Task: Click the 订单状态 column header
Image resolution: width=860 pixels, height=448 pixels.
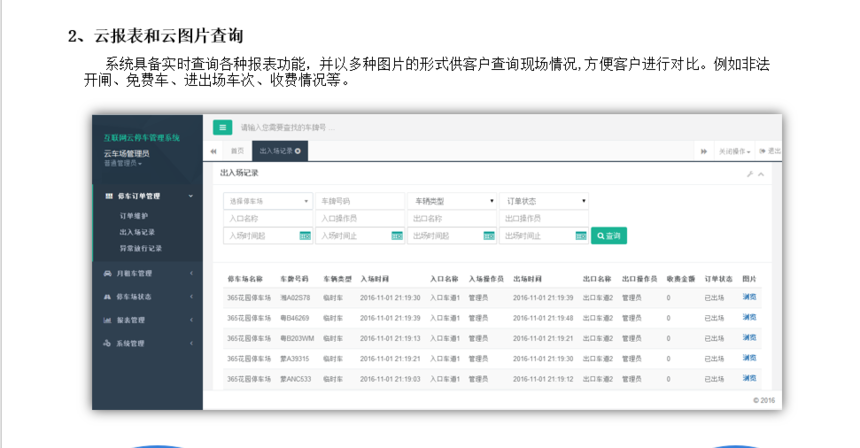Action: (718, 279)
